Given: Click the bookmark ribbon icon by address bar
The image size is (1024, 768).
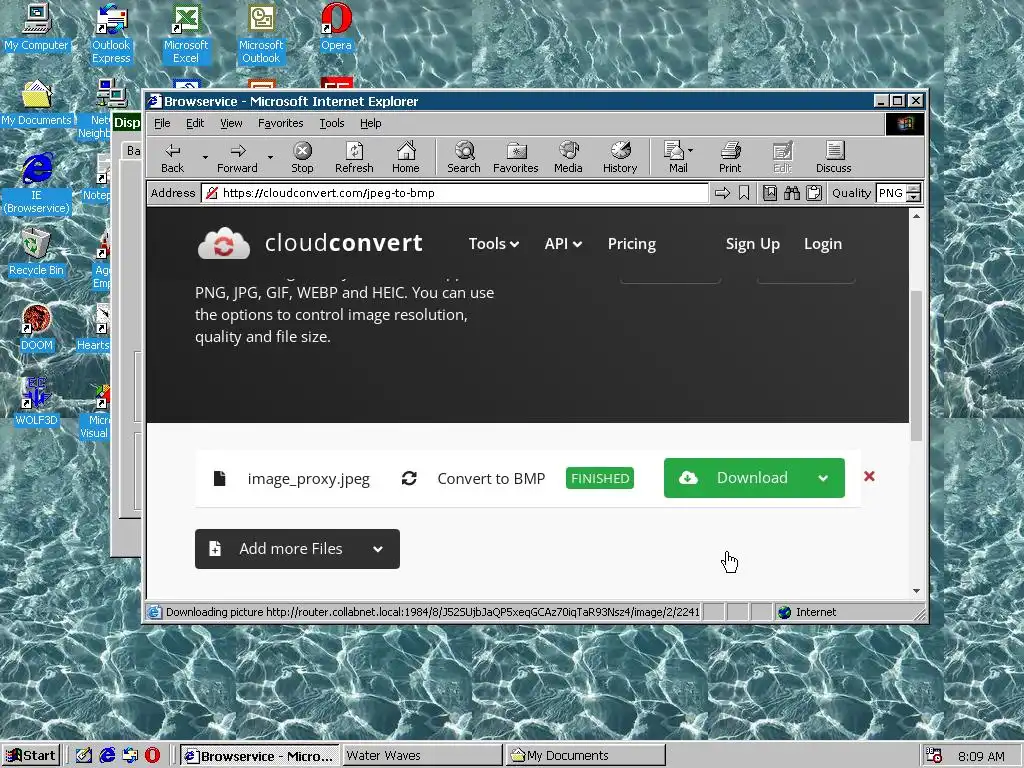Looking at the screenshot, I should (744, 193).
